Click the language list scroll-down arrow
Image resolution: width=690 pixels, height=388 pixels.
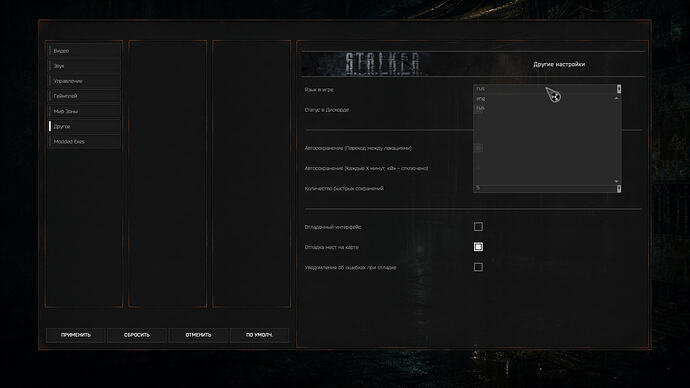coord(616,181)
